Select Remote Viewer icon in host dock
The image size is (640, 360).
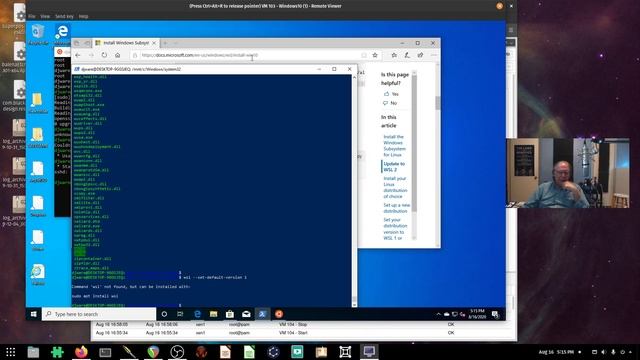tap(369, 351)
